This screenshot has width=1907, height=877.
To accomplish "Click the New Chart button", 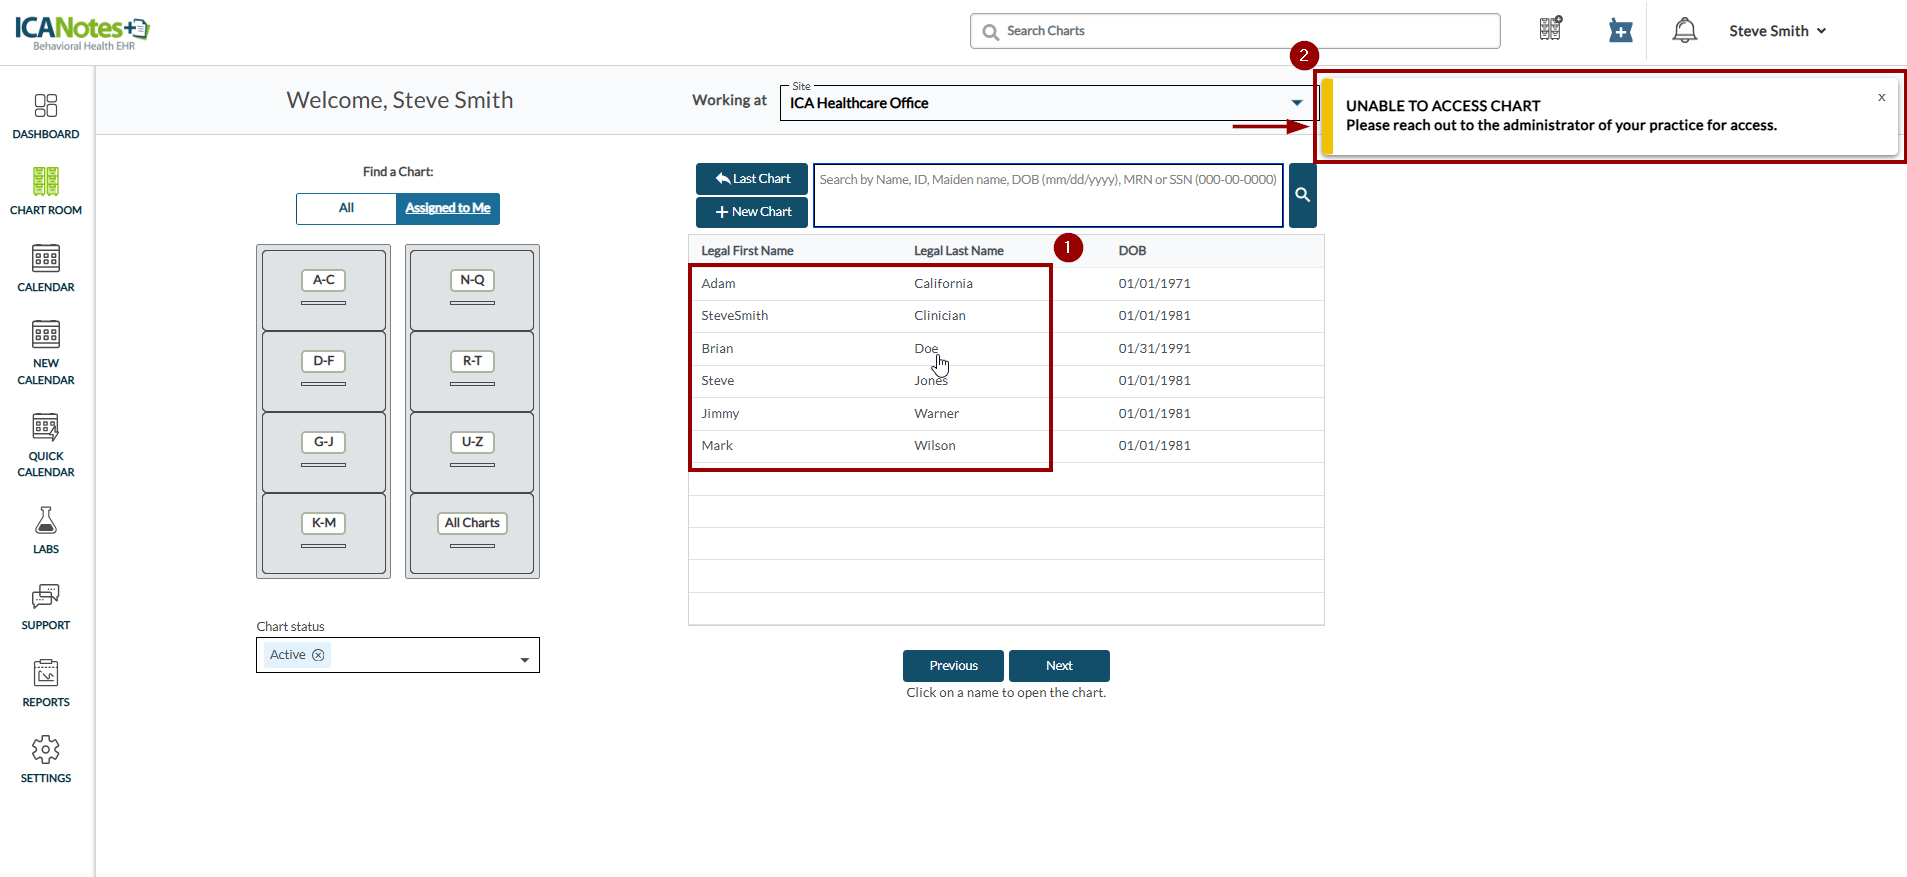I will point(752,212).
